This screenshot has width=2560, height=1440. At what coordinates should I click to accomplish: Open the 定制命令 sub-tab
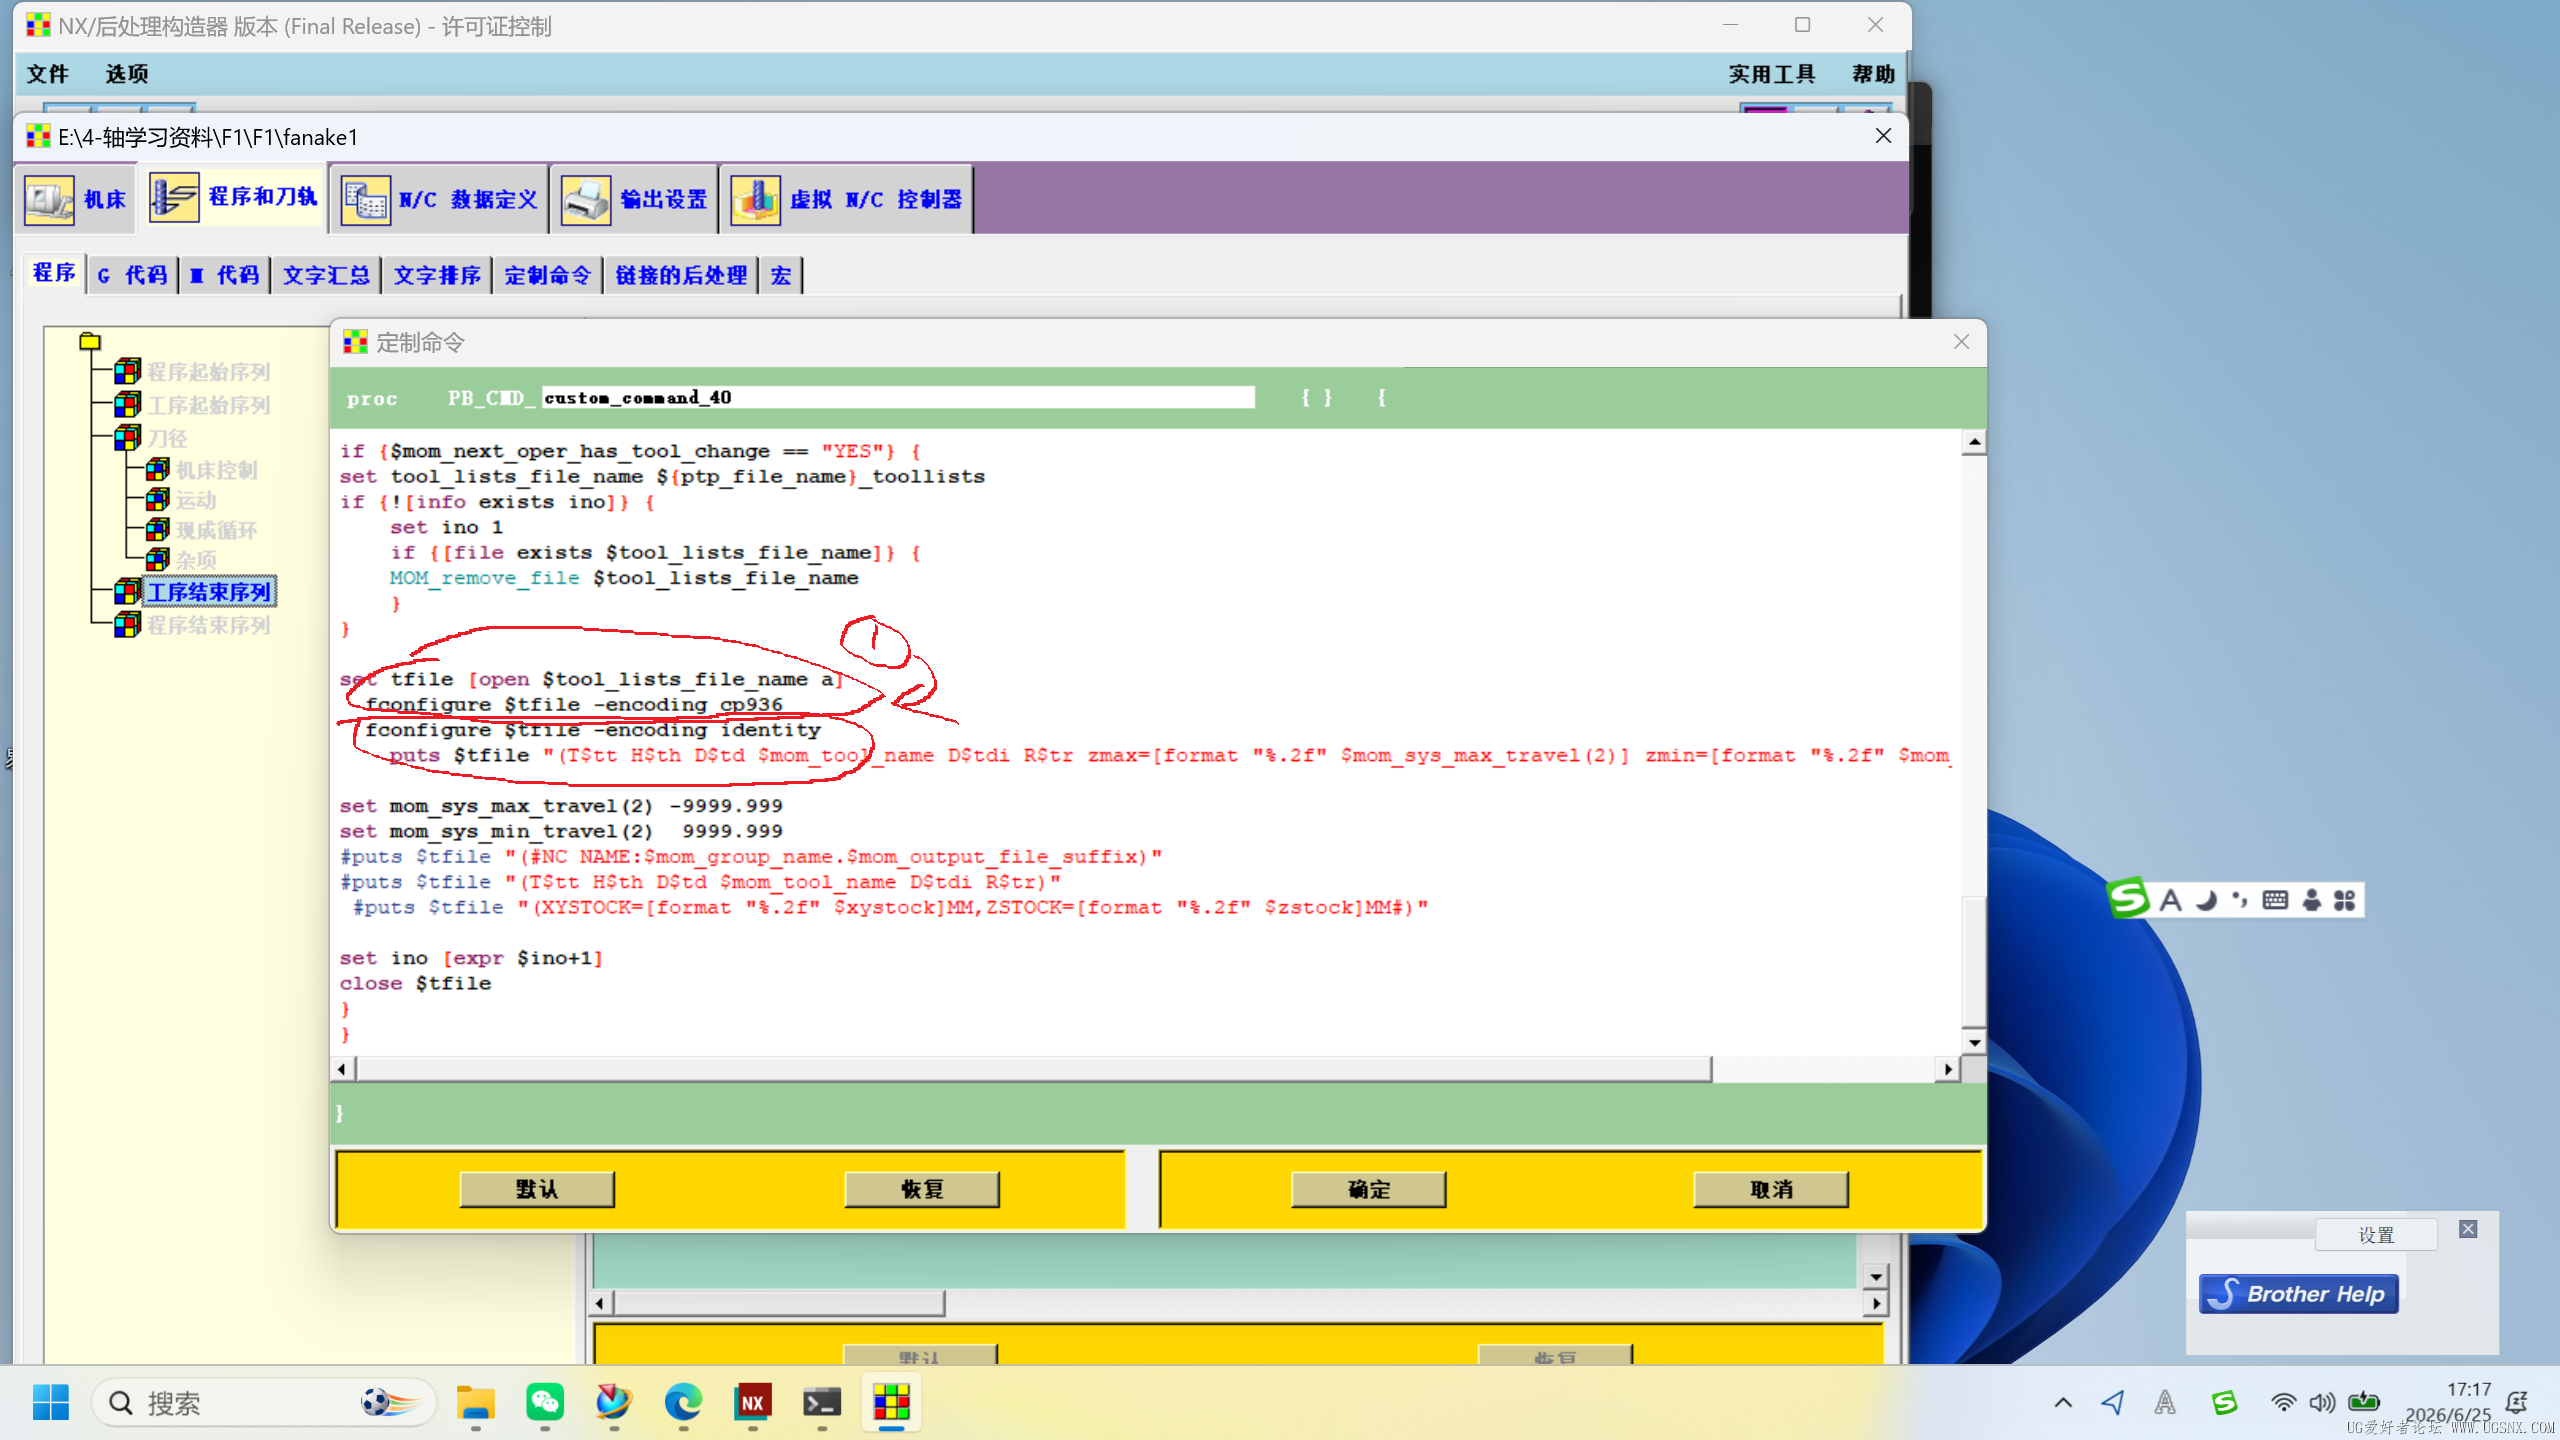tap(547, 275)
